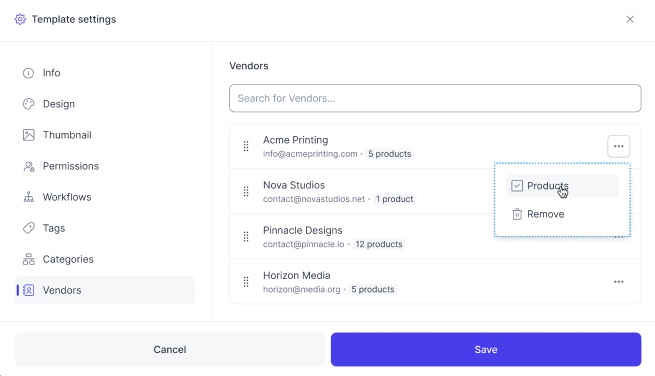Image resolution: width=655 pixels, height=376 pixels.
Task: Close the Template settings dialog
Action: (x=630, y=19)
